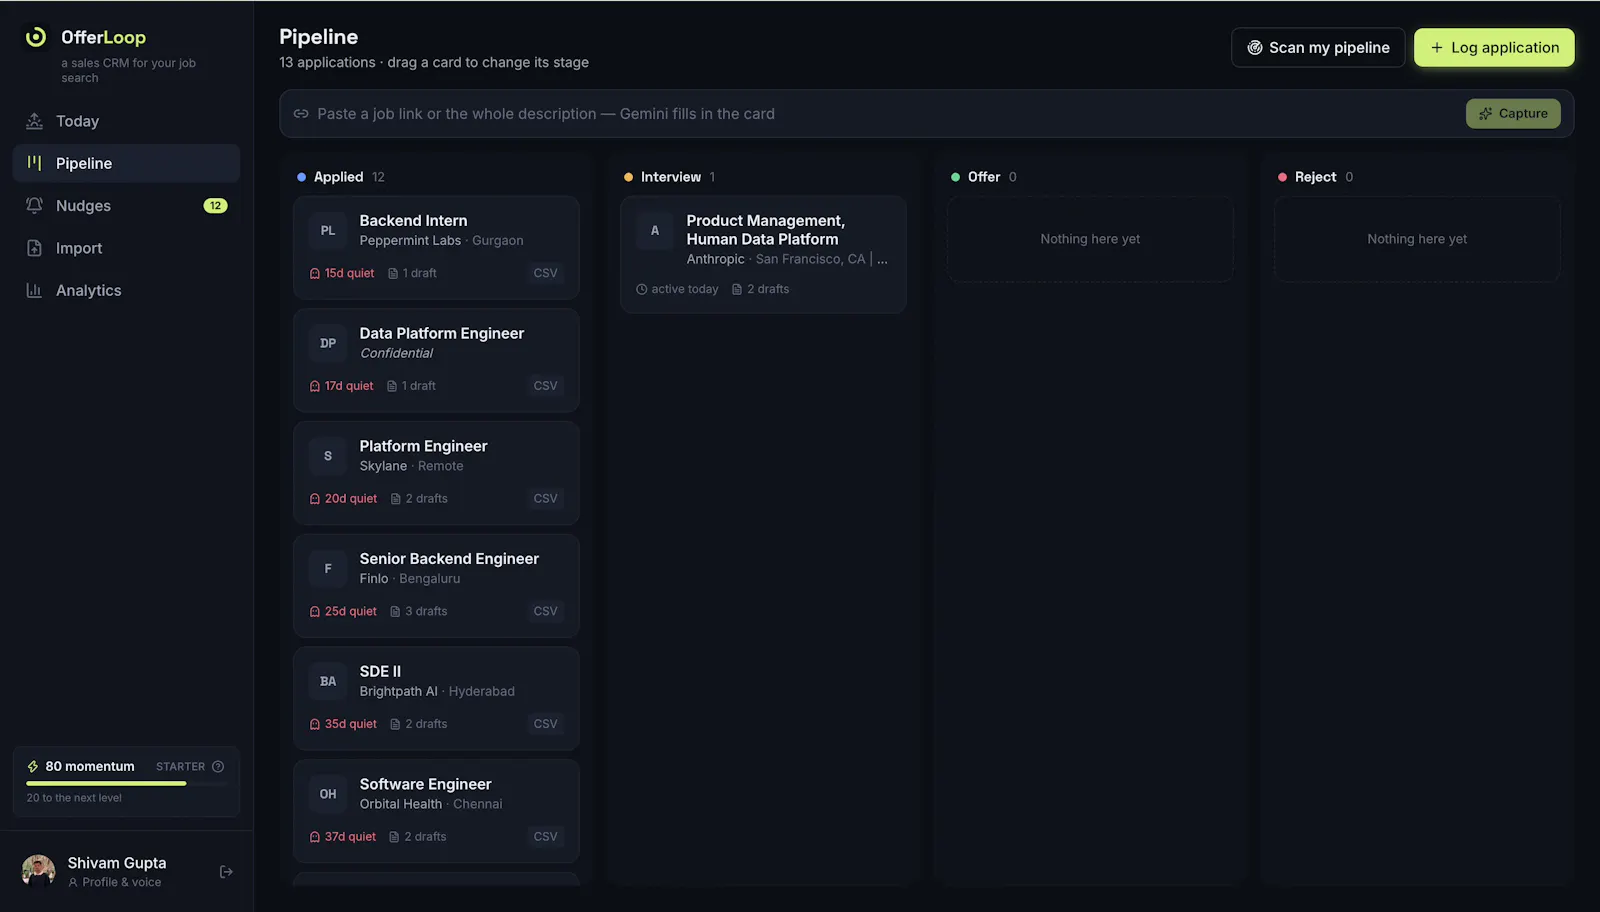This screenshot has height=912, width=1600.
Task: Click the momentum lightning bolt icon
Action: pos(33,767)
